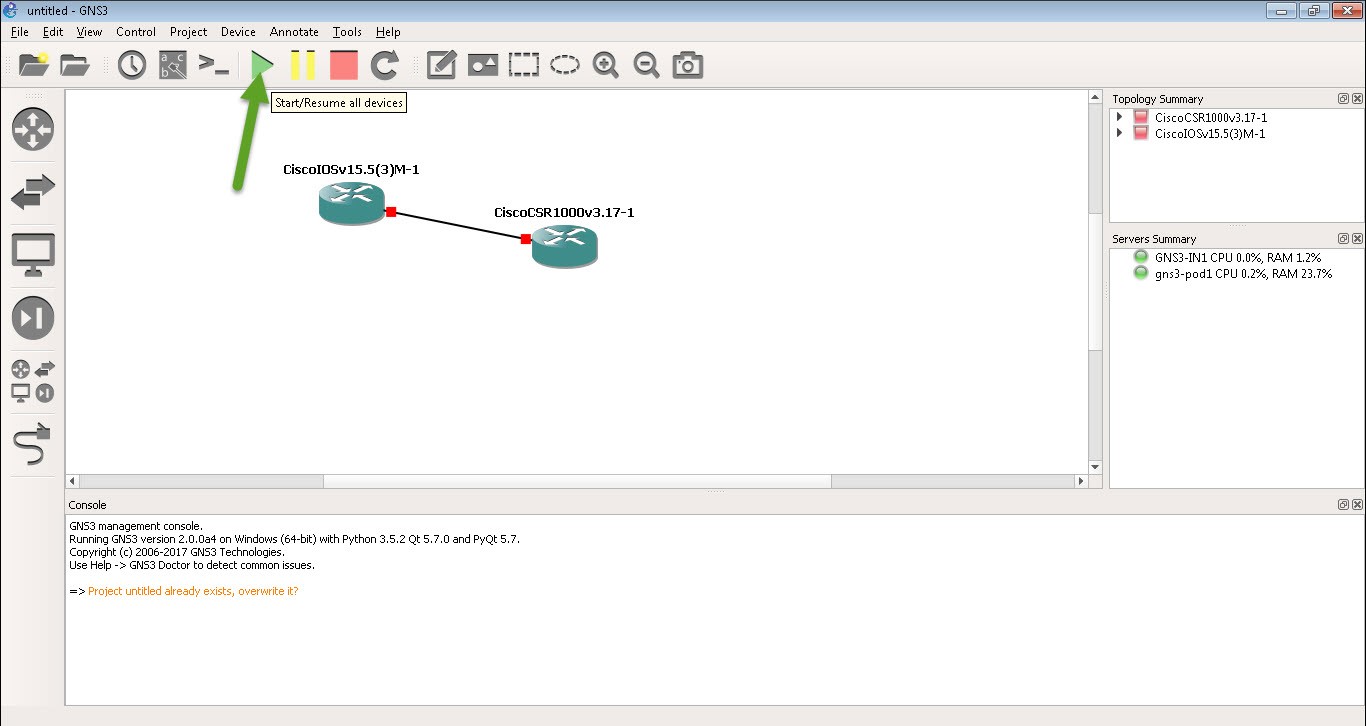Select the Add a note tool
Screen dimensions: 1366x726
tap(441, 65)
